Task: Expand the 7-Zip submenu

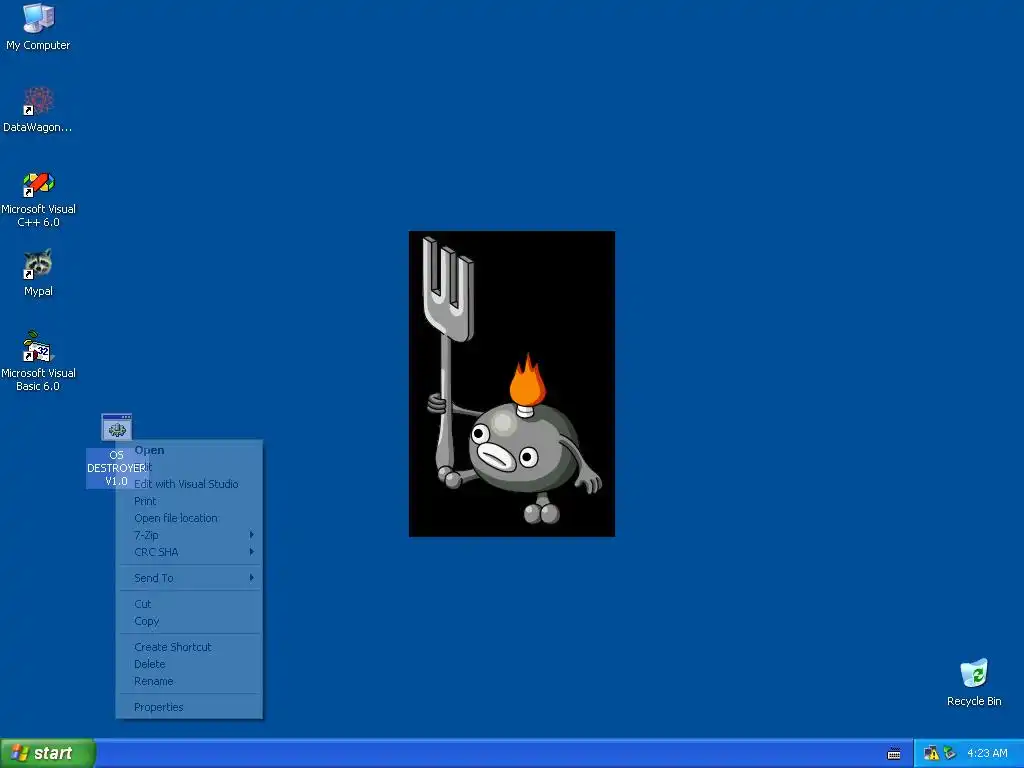Action: click(189, 535)
